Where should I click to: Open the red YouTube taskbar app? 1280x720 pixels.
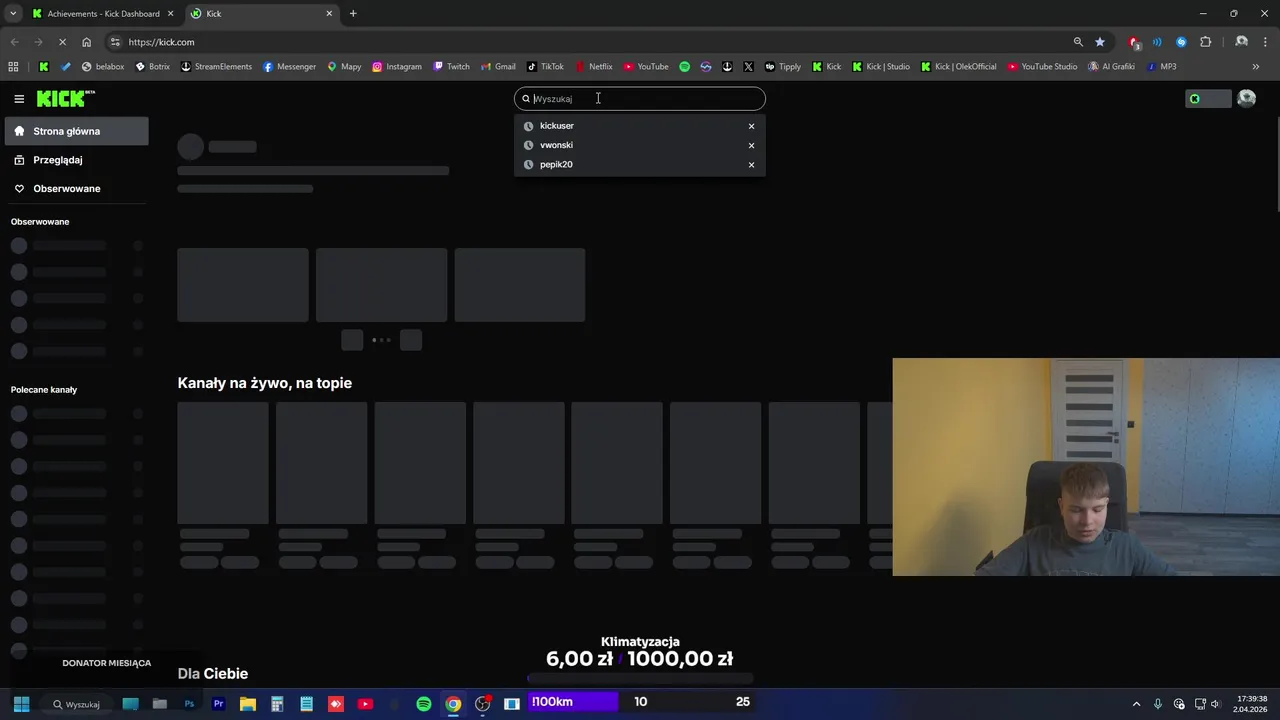tap(365, 704)
